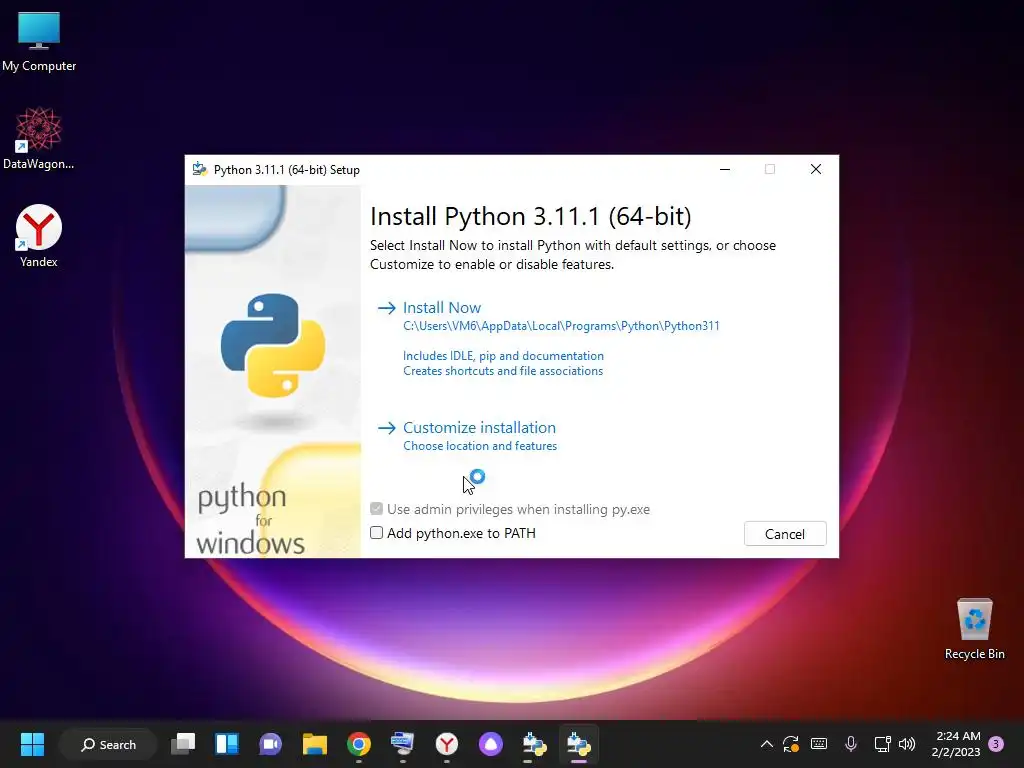Open My Computer desktop icon

(x=39, y=42)
